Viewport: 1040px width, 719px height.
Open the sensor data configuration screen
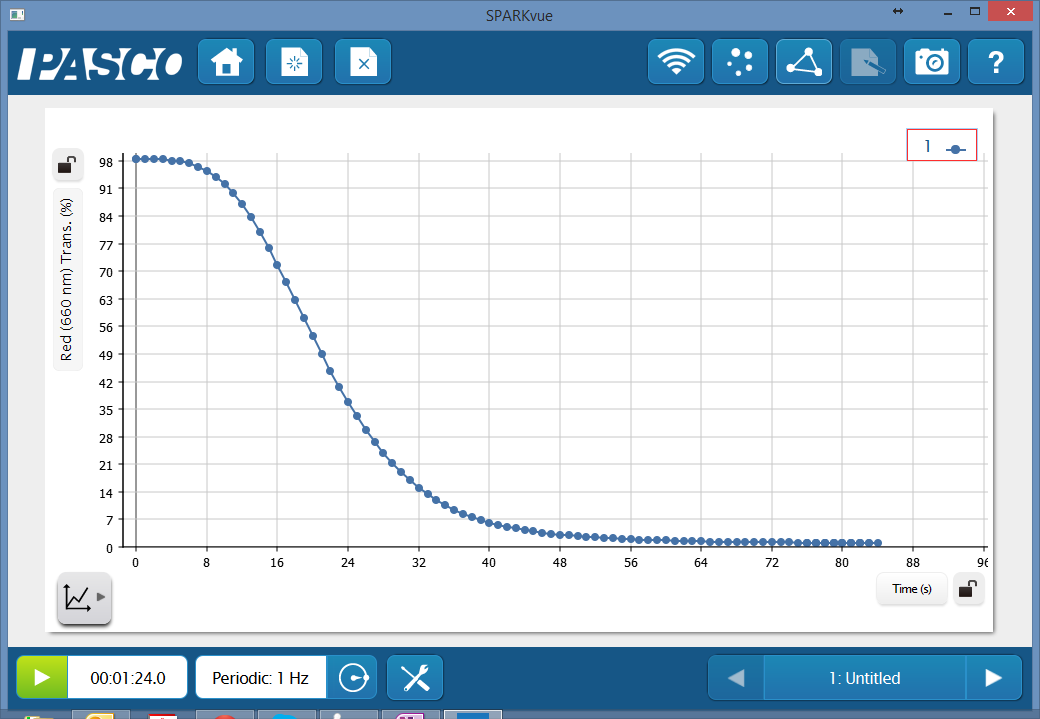[740, 61]
